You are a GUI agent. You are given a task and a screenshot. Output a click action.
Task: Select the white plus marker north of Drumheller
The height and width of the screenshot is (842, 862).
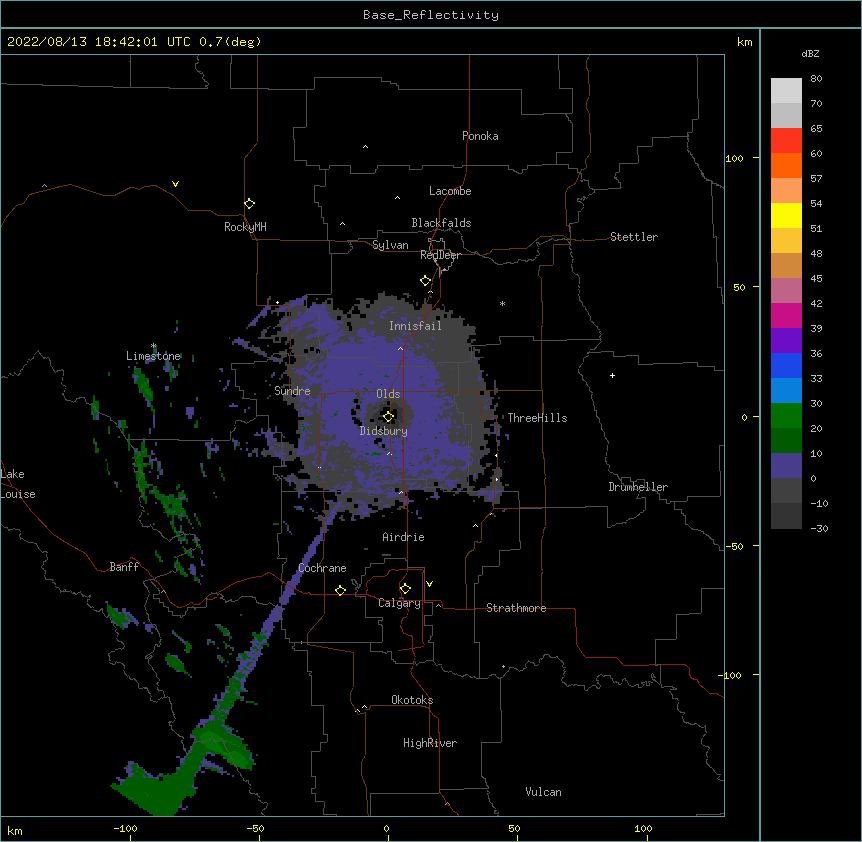[612, 375]
